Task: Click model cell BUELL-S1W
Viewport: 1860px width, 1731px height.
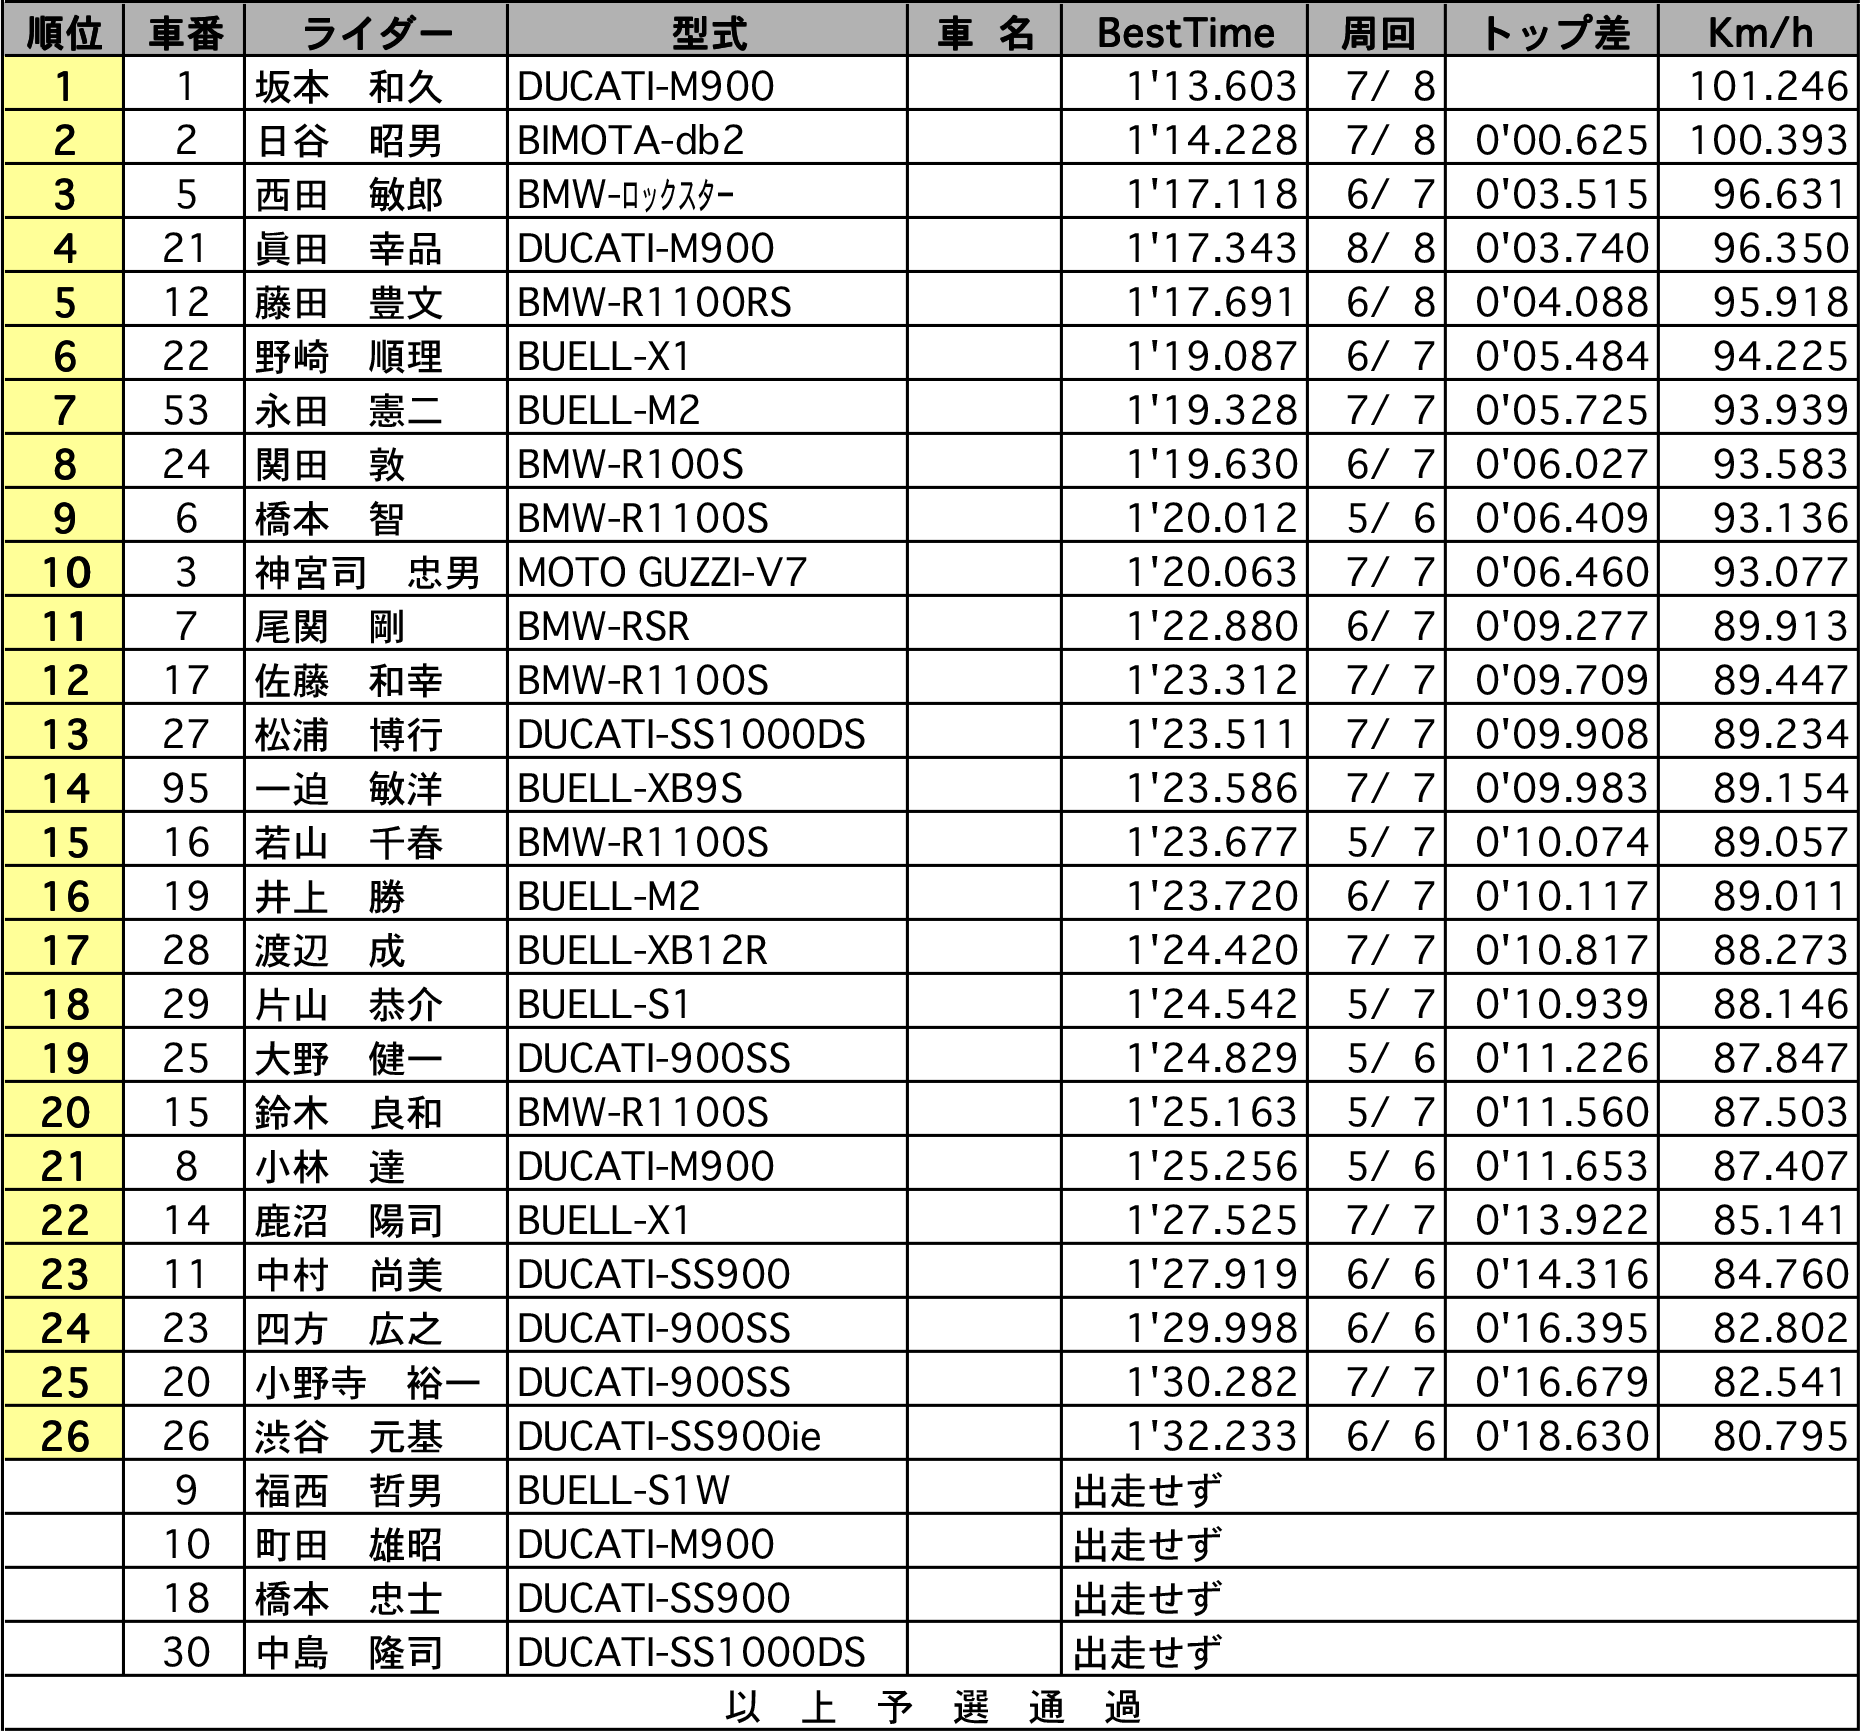Action: pyautogui.click(x=623, y=1490)
